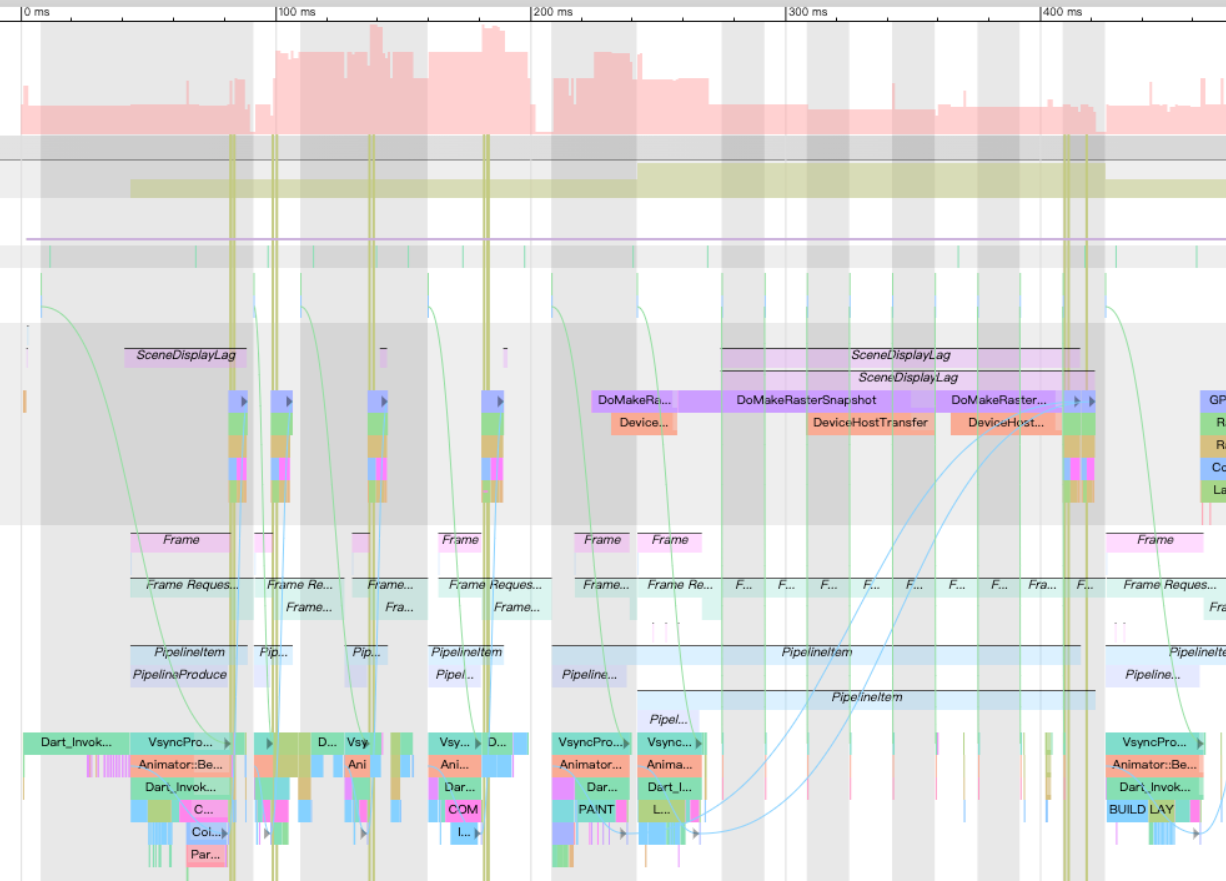This screenshot has width=1226, height=881.
Task: Click the BUILD LAY slice
Action: pos(1135,810)
